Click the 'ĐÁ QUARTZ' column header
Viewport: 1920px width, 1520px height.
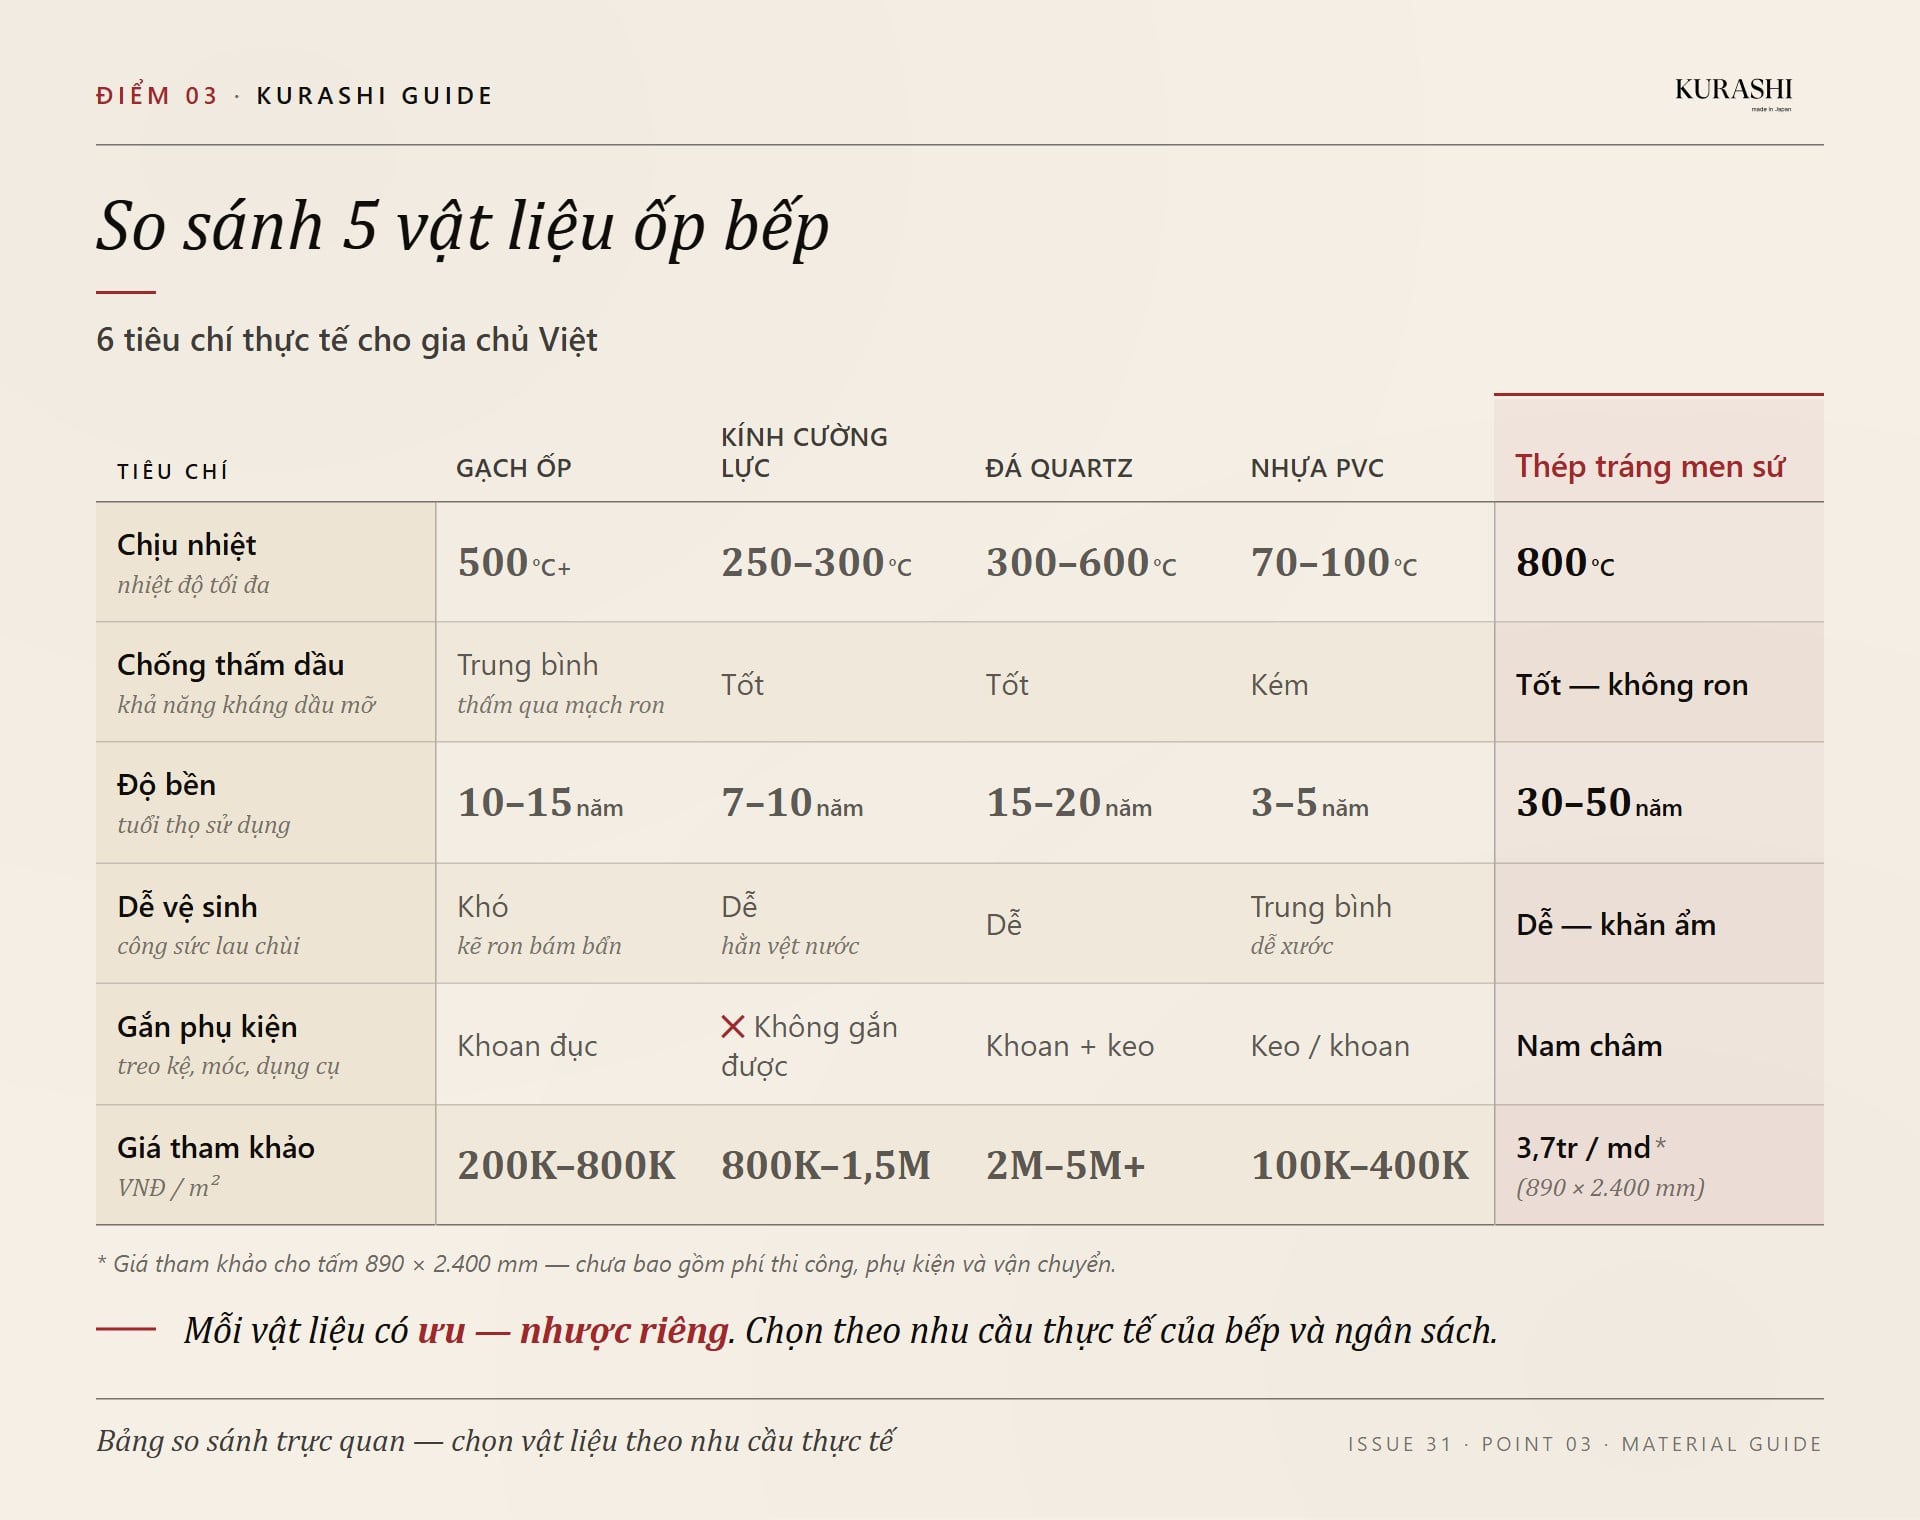[1059, 468]
